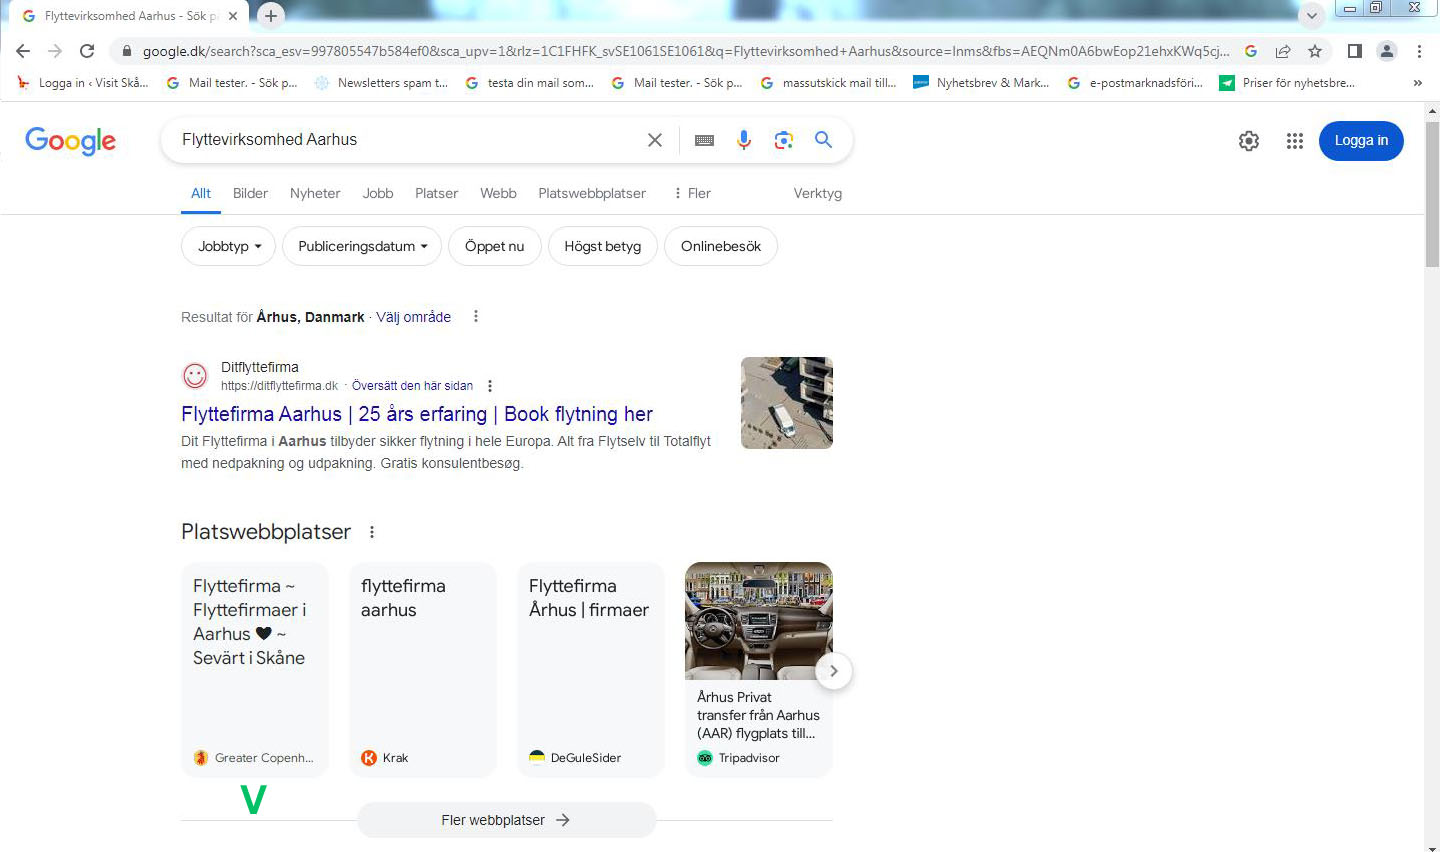Select the Allt results tab
Viewport: 1440px width, 852px height.
[201, 193]
